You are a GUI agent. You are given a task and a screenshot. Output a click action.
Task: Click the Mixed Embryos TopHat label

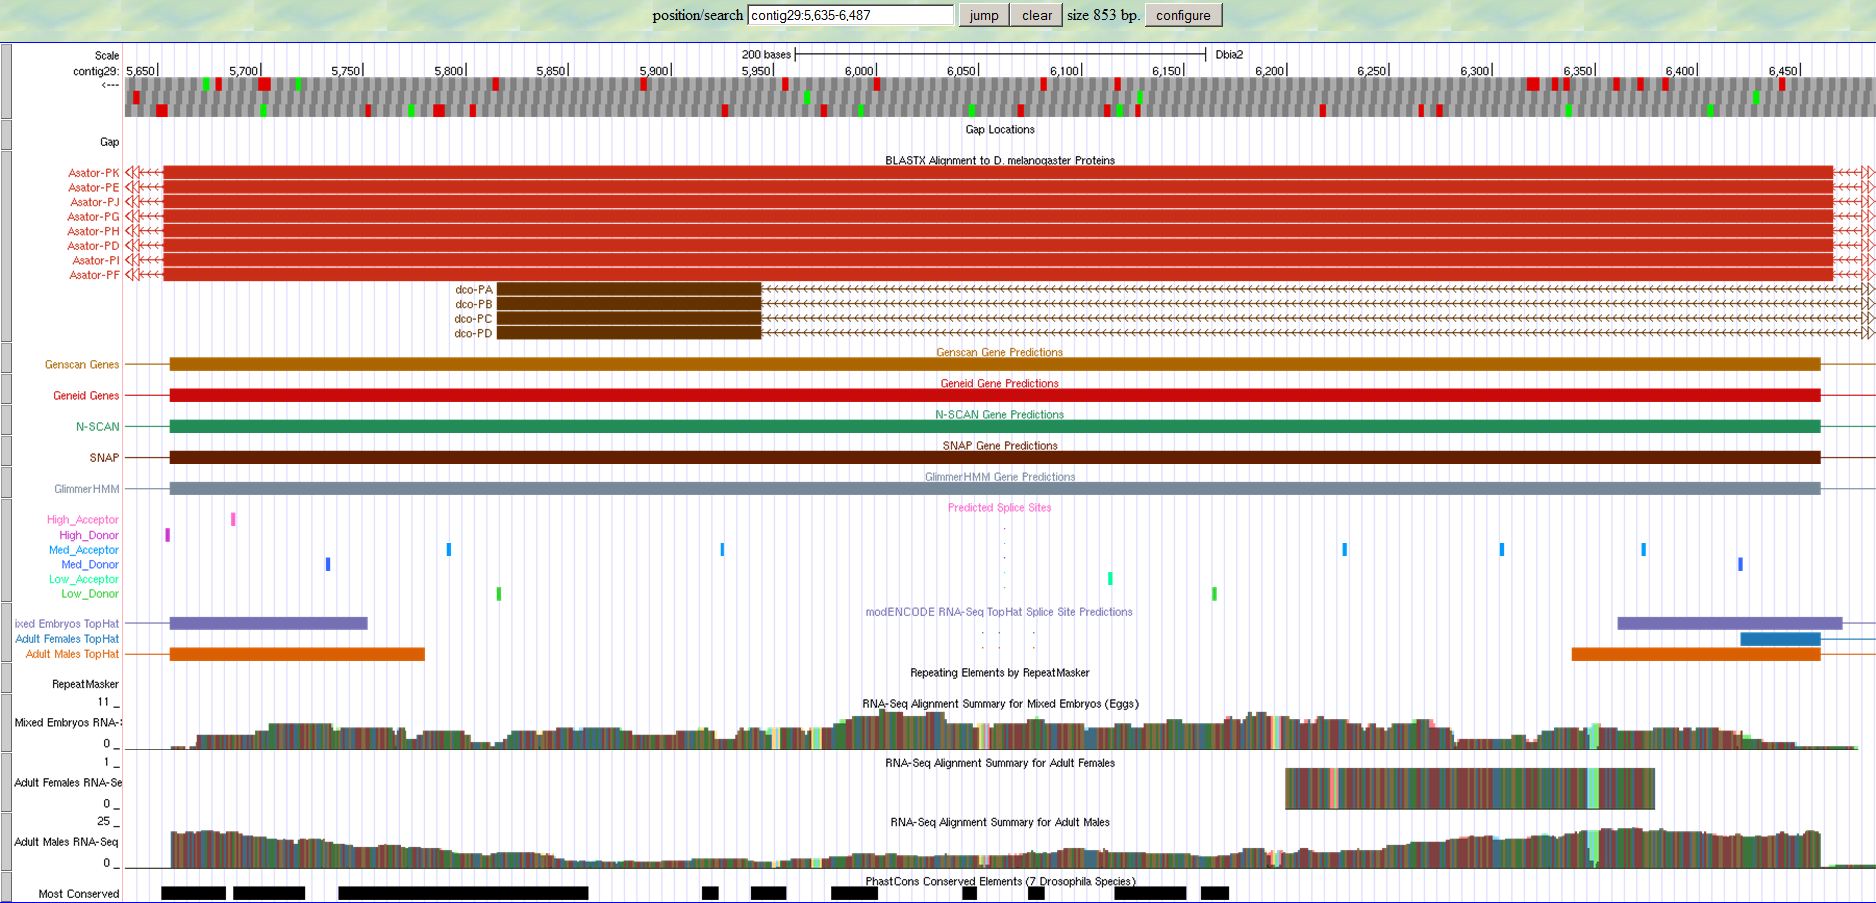(x=67, y=624)
